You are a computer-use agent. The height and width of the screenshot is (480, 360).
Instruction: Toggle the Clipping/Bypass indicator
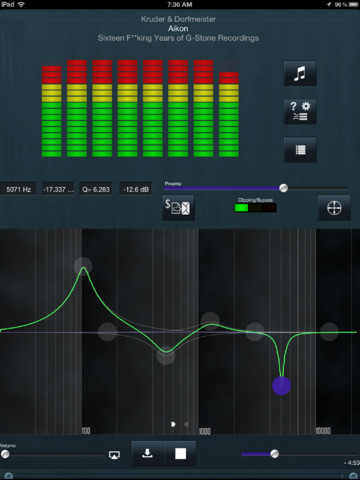pos(255,208)
